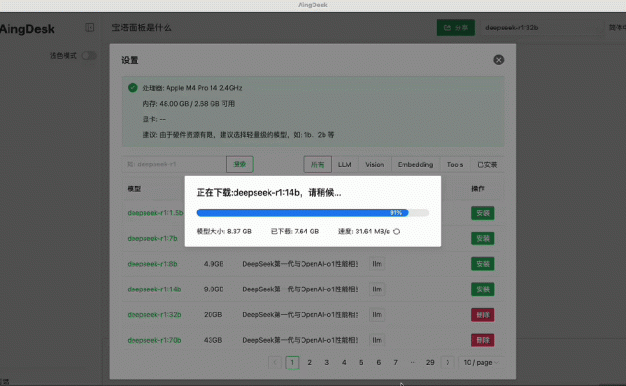The height and width of the screenshot is (386, 626).
Task: Close the settings dialog with the X icon
Action: (x=498, y=60)
